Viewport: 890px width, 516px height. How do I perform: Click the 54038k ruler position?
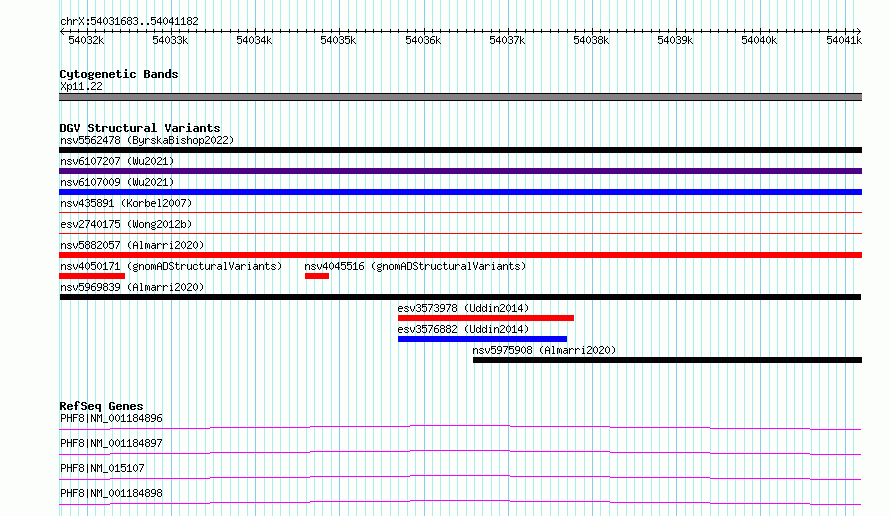pyautogui.click(x=591, y=40)
